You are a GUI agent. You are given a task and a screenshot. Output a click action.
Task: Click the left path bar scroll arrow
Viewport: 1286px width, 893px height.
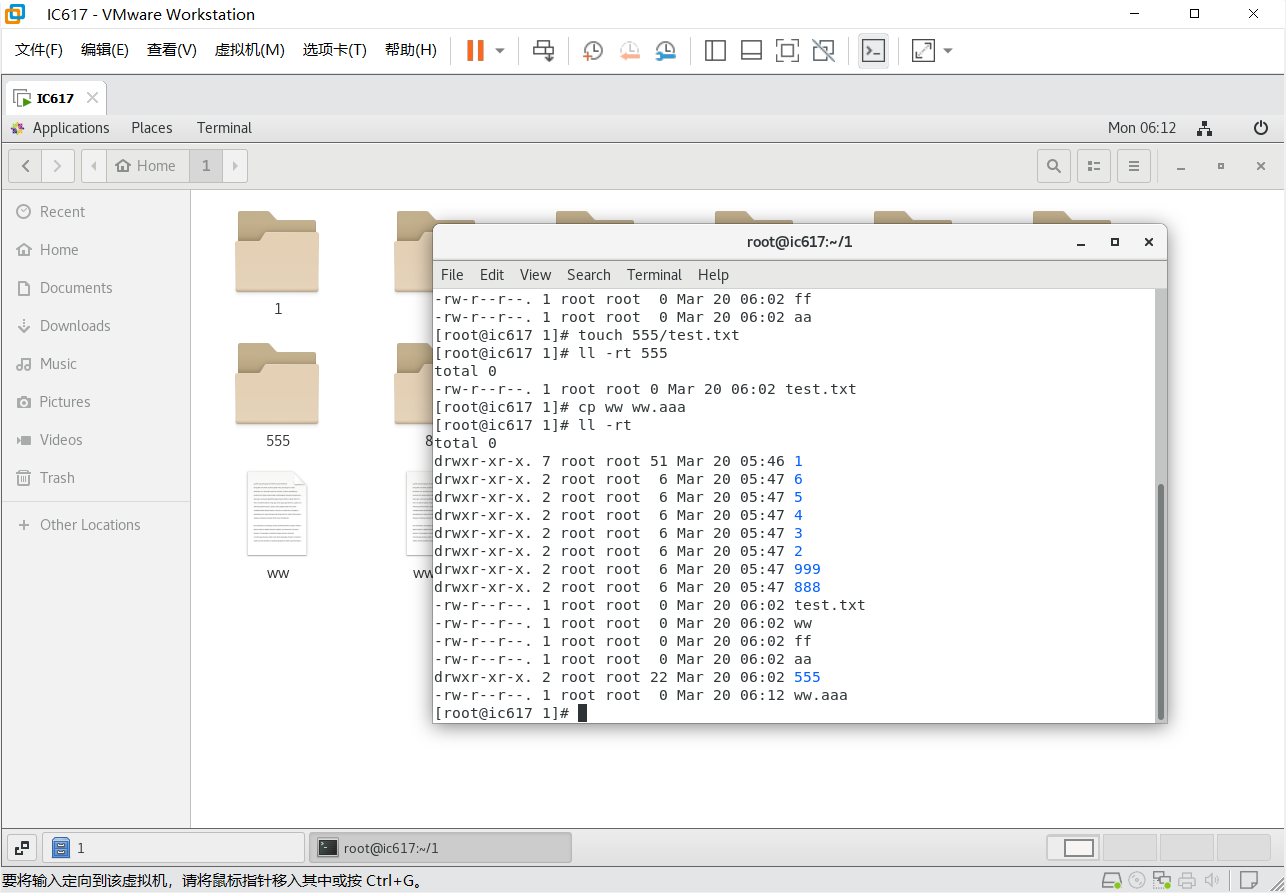[x=94, y=166]
